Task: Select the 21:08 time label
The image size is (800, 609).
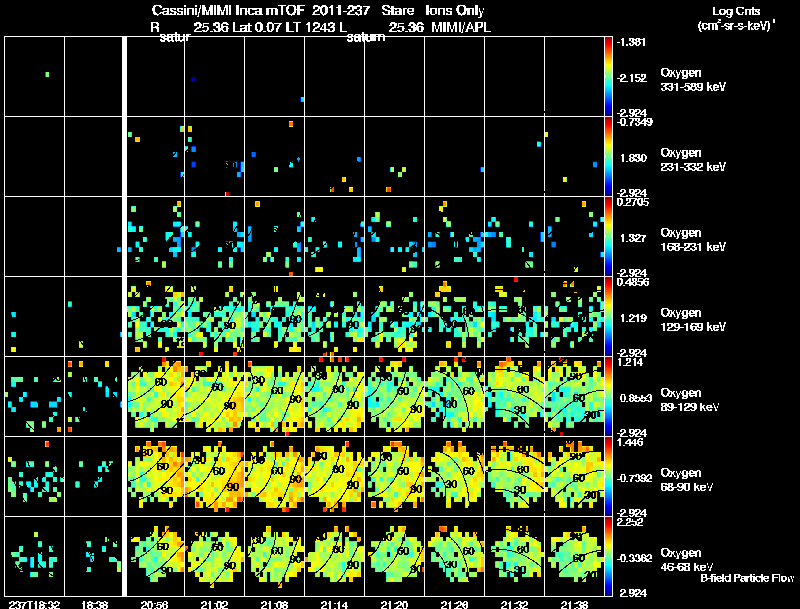Action: point(274,604)
